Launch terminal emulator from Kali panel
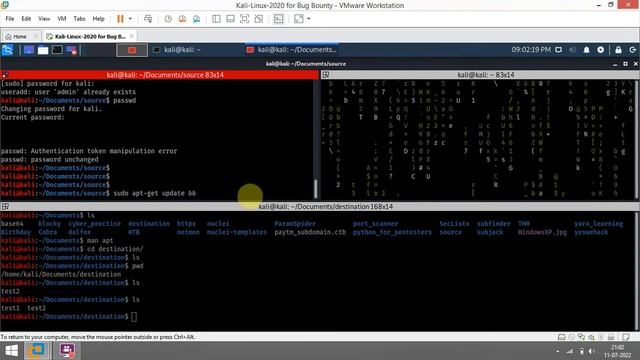Image resolution: width=640 pixels, height=360 pixels. pos(57,50)
